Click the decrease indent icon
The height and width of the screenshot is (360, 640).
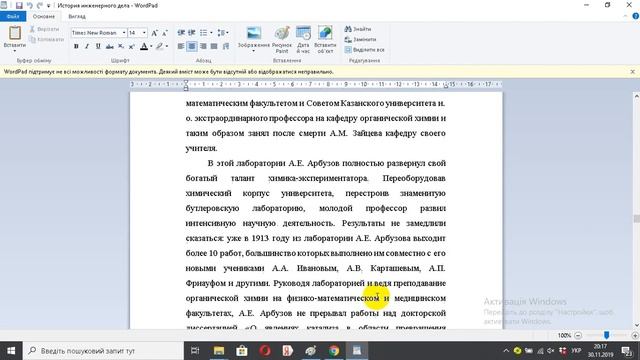pos(181,33)
